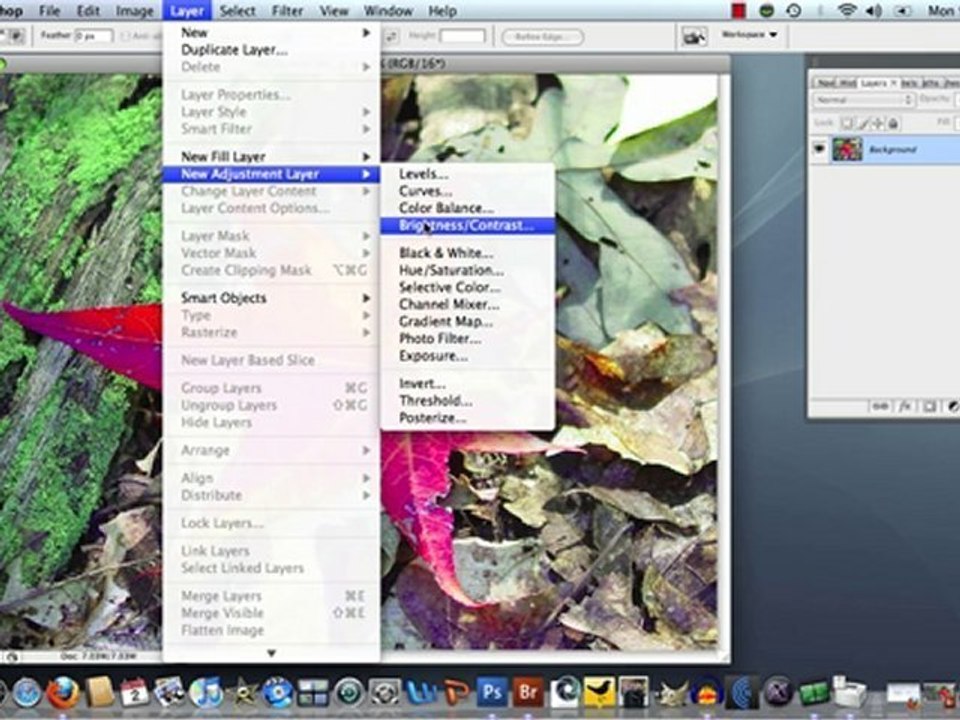
Task: Click the add layer mask icon
Action: [x=929, y=407]
